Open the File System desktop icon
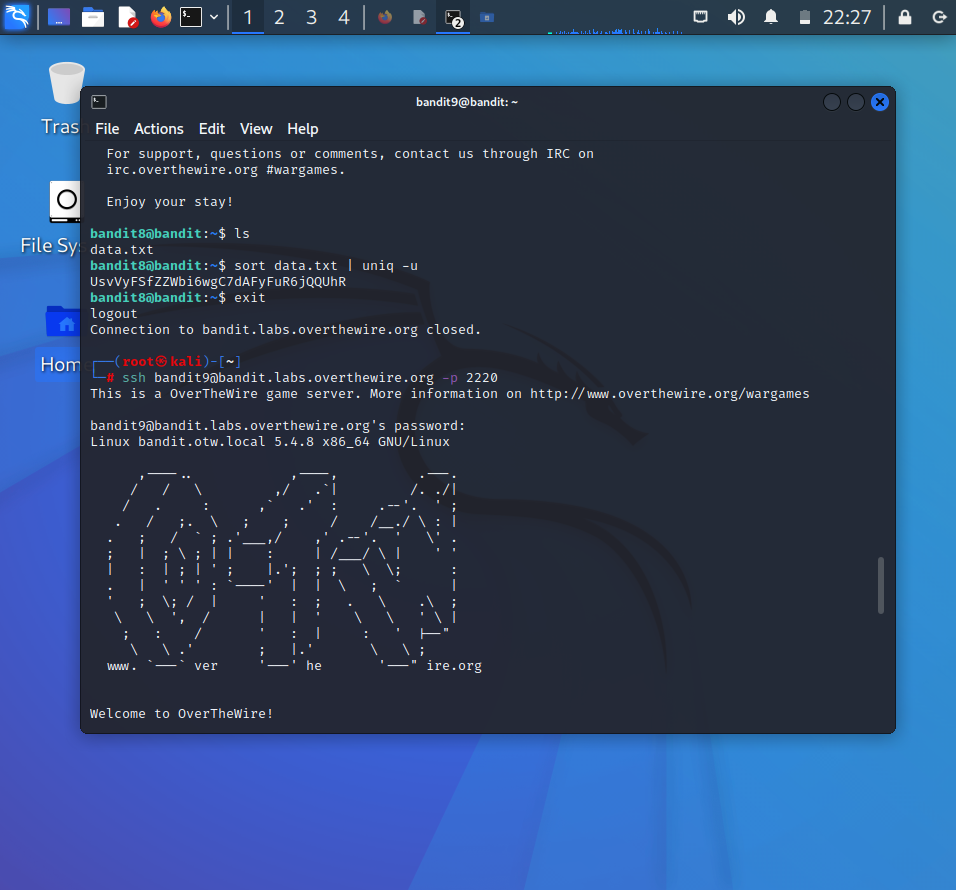 [x=64, y=203]
